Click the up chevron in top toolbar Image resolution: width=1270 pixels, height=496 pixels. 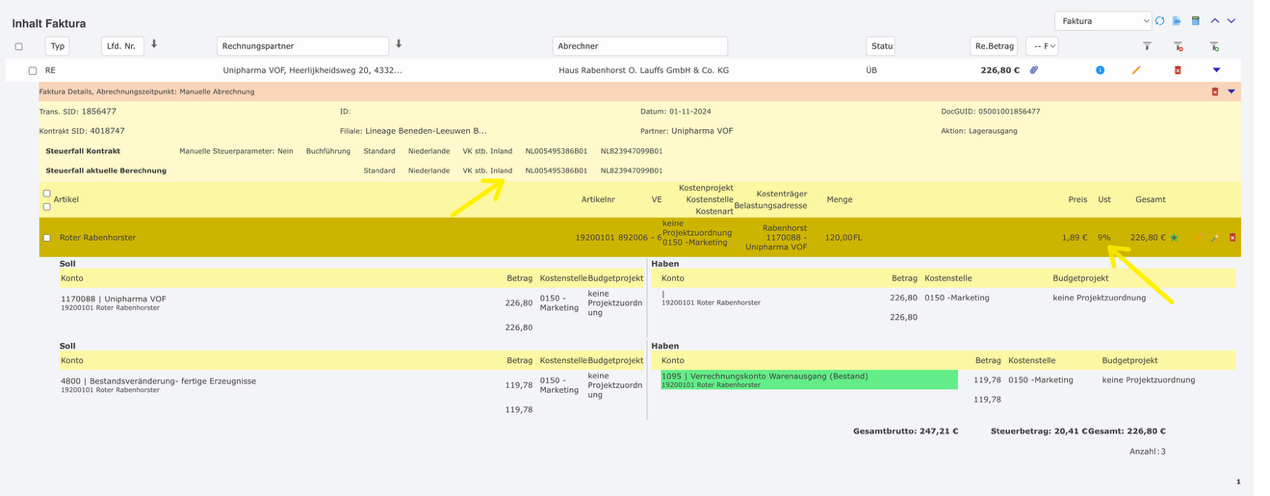1215,21
